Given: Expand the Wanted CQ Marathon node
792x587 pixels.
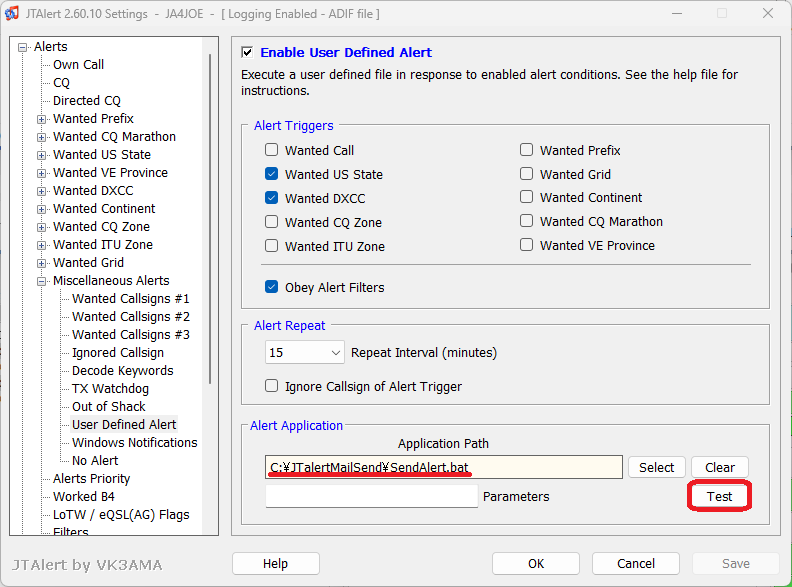Looking at the screenshot, I should click(x=41, y=137).
